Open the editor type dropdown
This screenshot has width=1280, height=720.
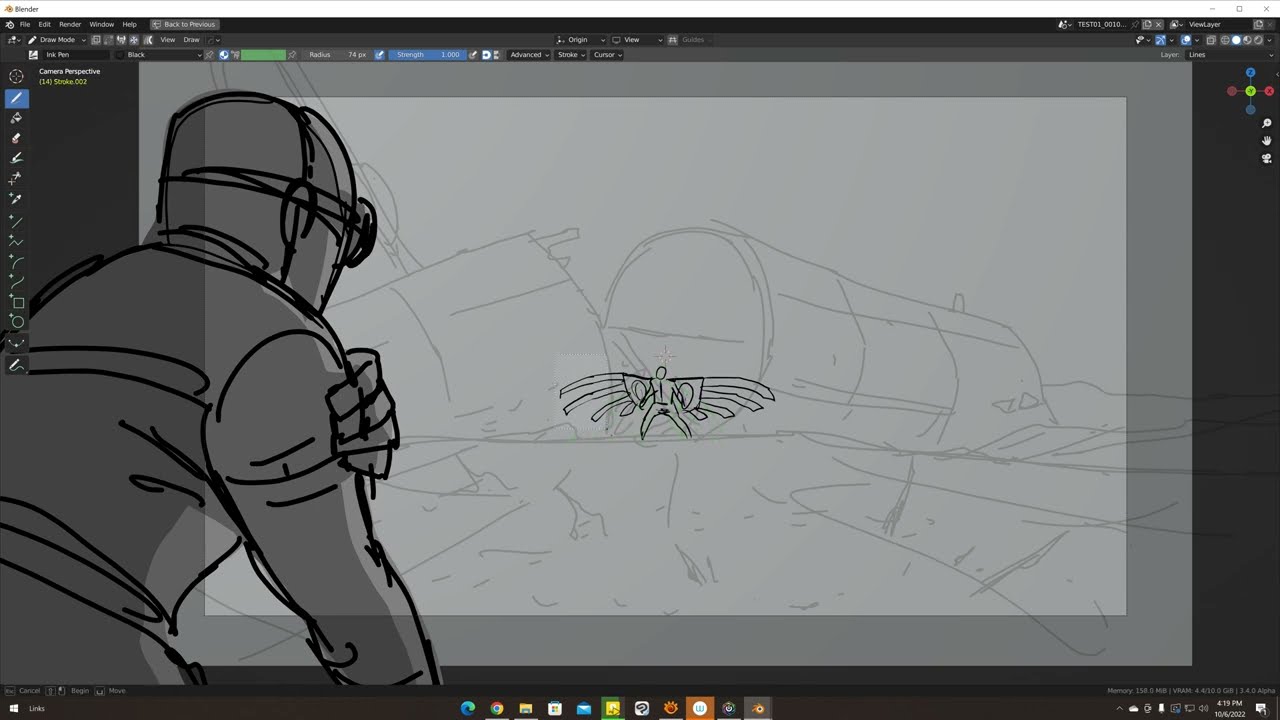pyautogui.click(x=13, y=40)
